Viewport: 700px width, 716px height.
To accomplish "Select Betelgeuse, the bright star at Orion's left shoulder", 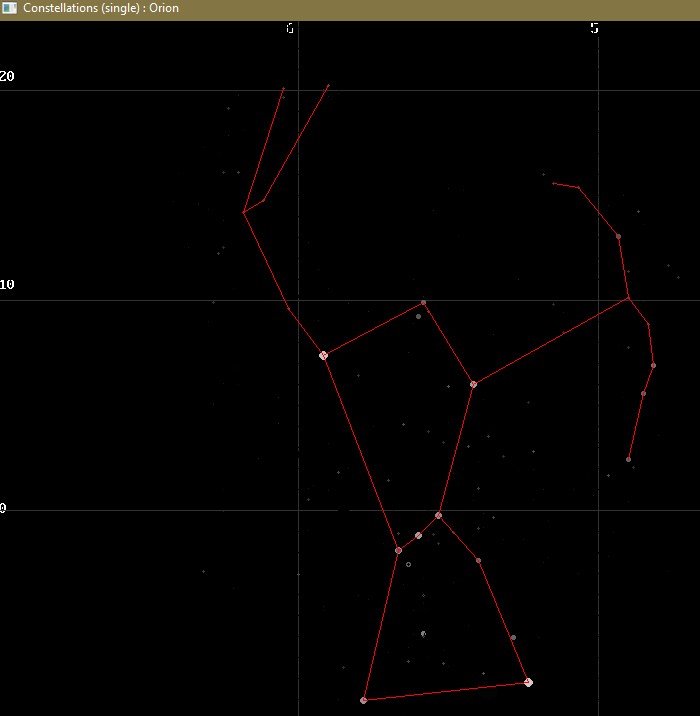I will coord(323,355).
